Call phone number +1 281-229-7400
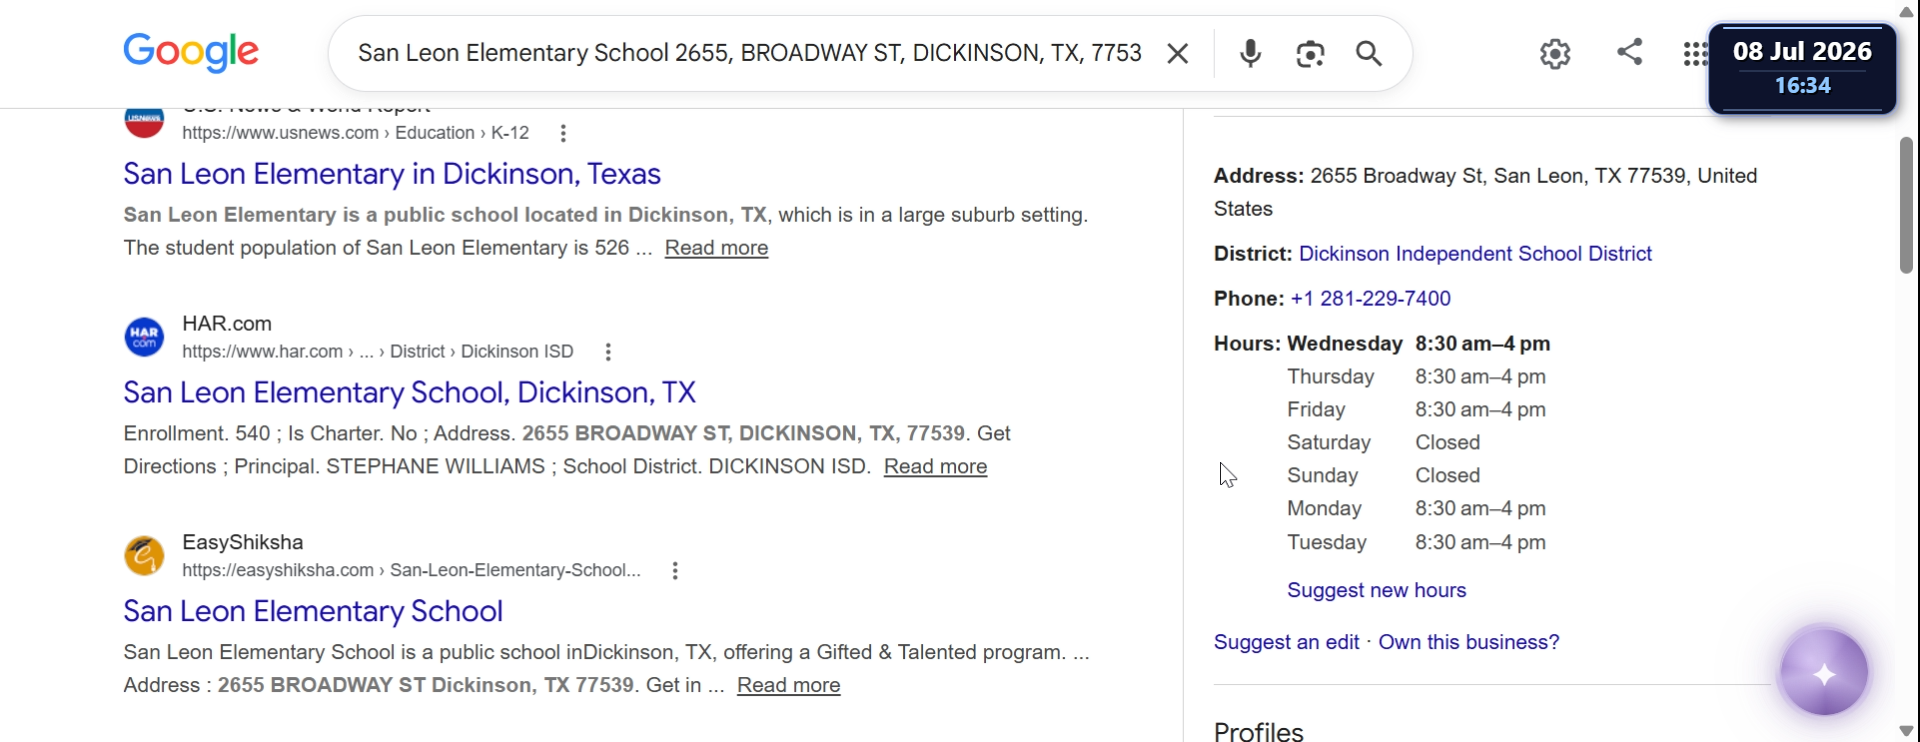1920x742 pixels. pyautogui.click(x=1370, y=299)
